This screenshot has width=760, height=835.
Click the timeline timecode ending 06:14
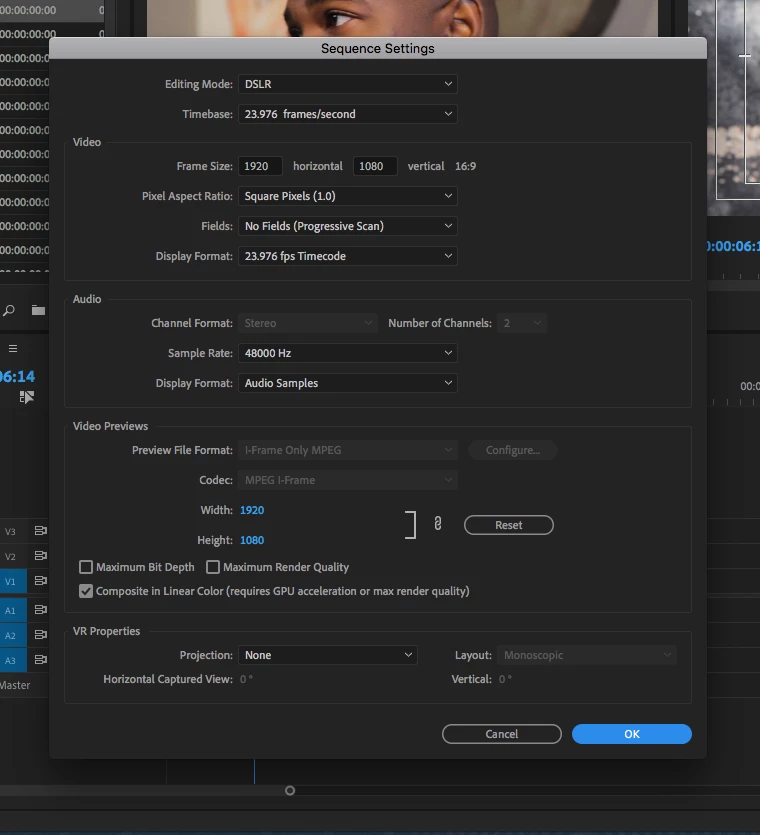point(18,376)
